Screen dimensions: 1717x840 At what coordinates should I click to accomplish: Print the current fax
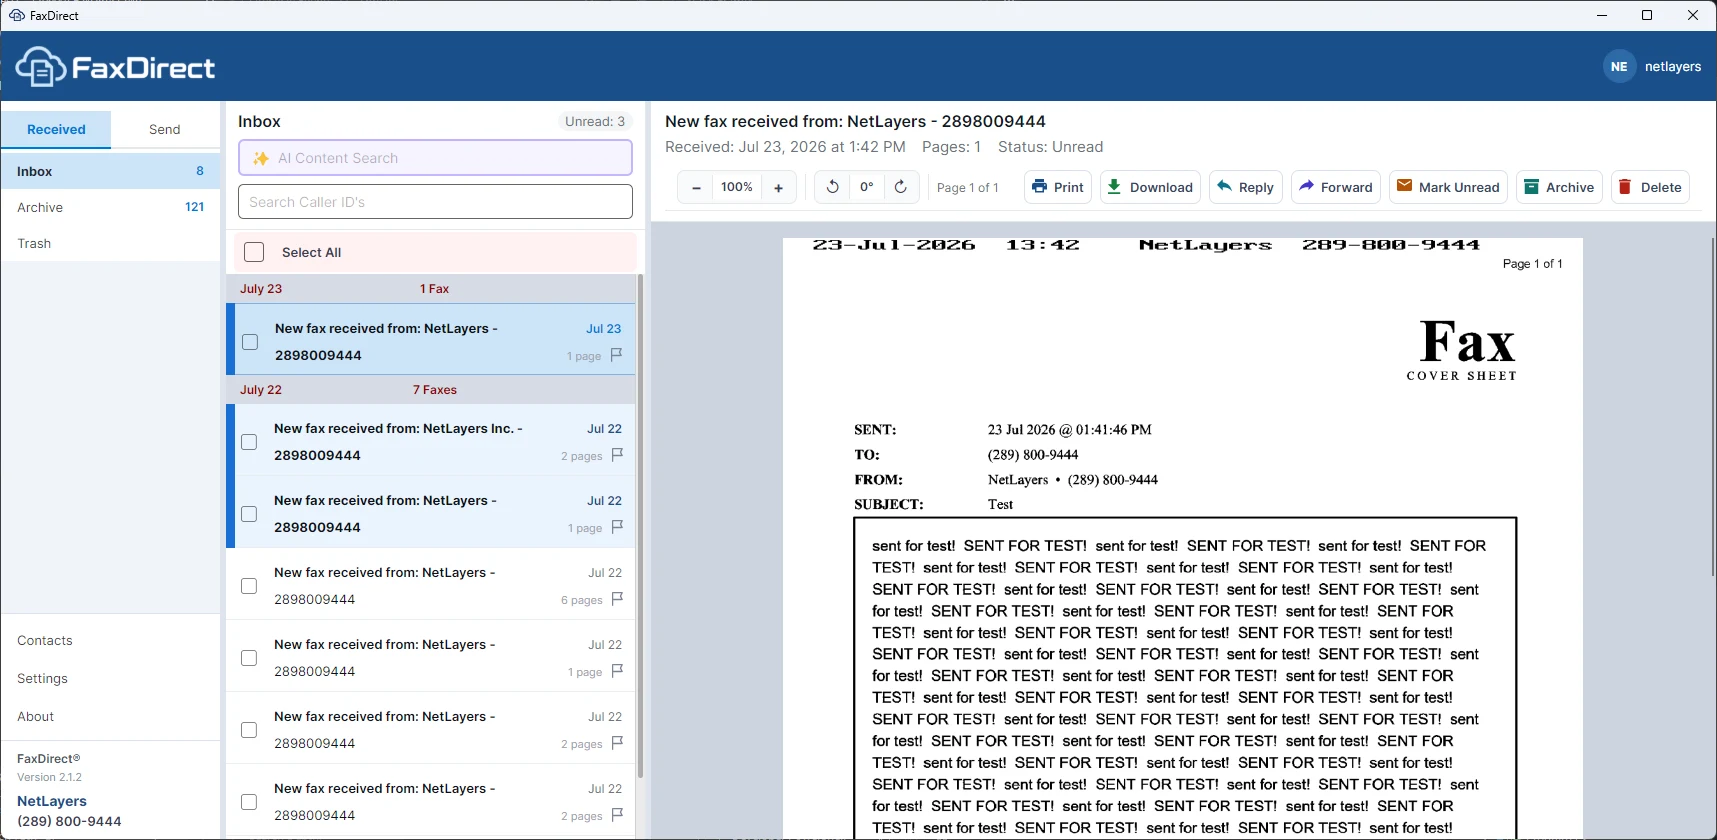tap(1057, 187)
